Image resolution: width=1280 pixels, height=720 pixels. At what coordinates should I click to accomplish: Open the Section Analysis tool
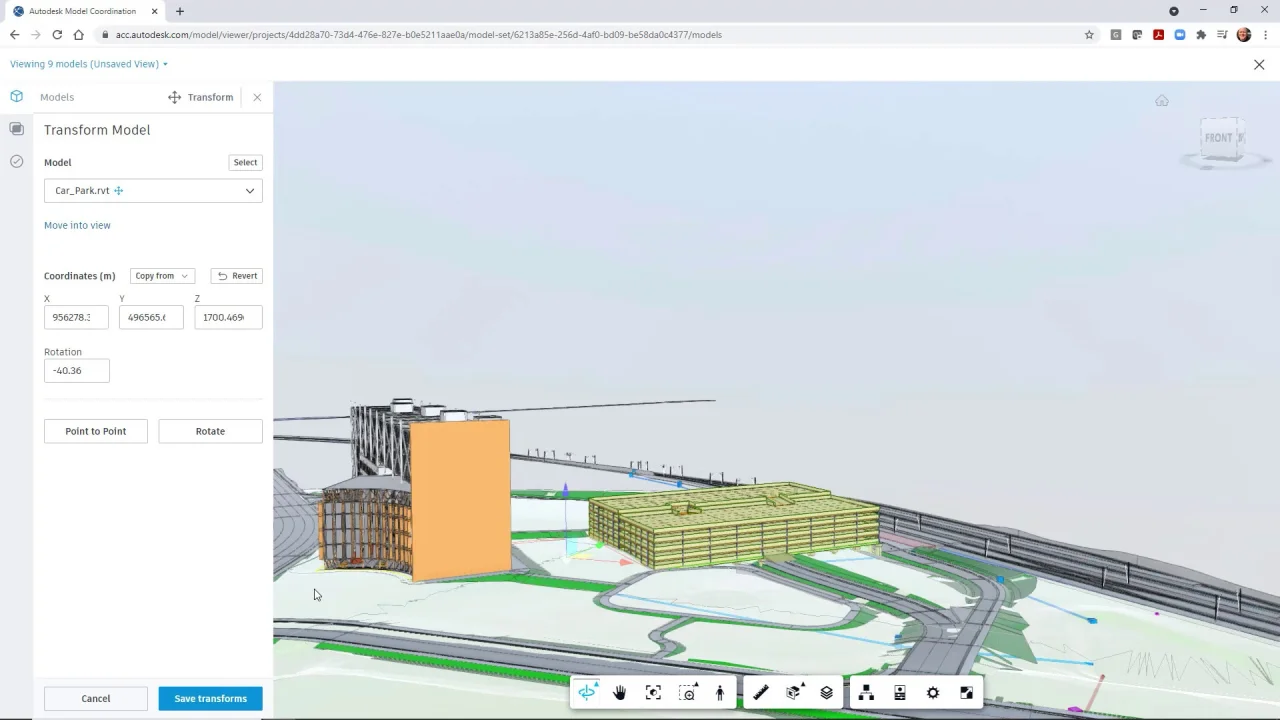pyautogui.click(x=795, y=693)
